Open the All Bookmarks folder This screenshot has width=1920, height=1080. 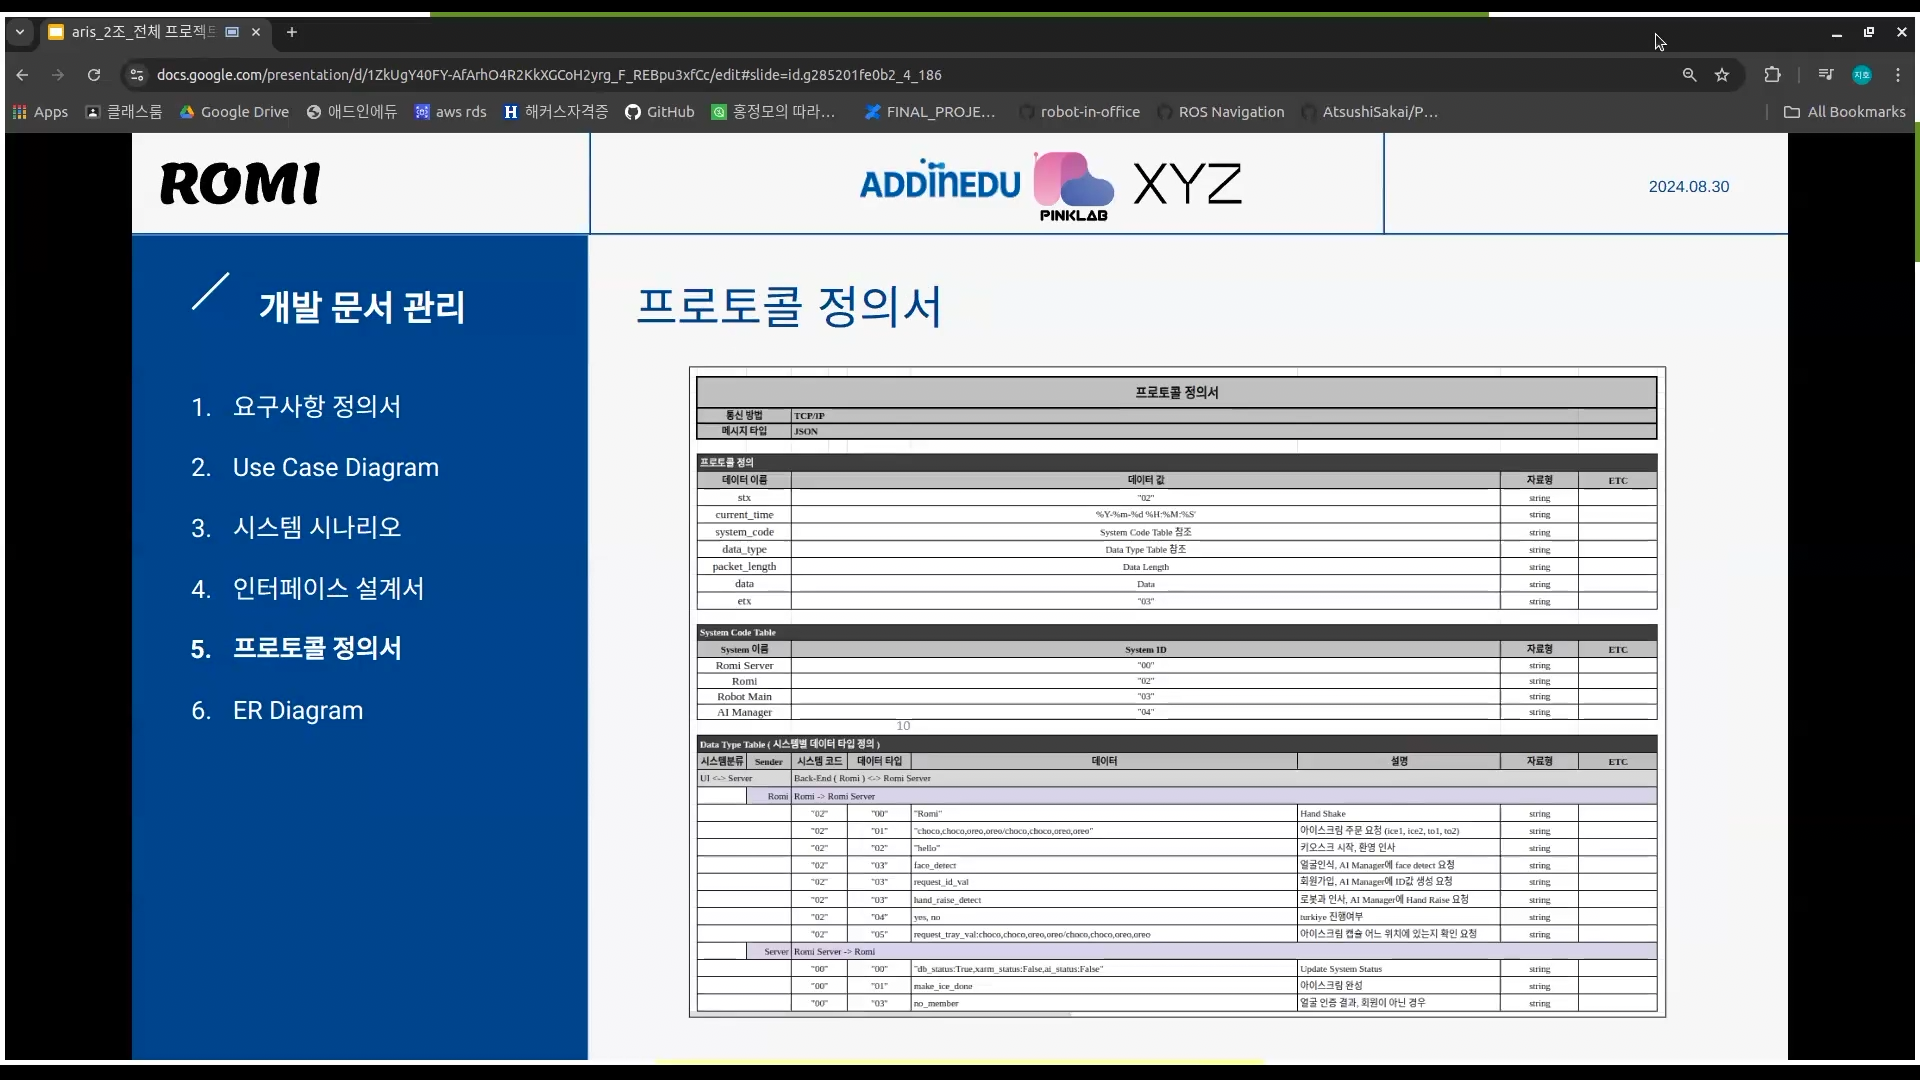[1845, 112]
